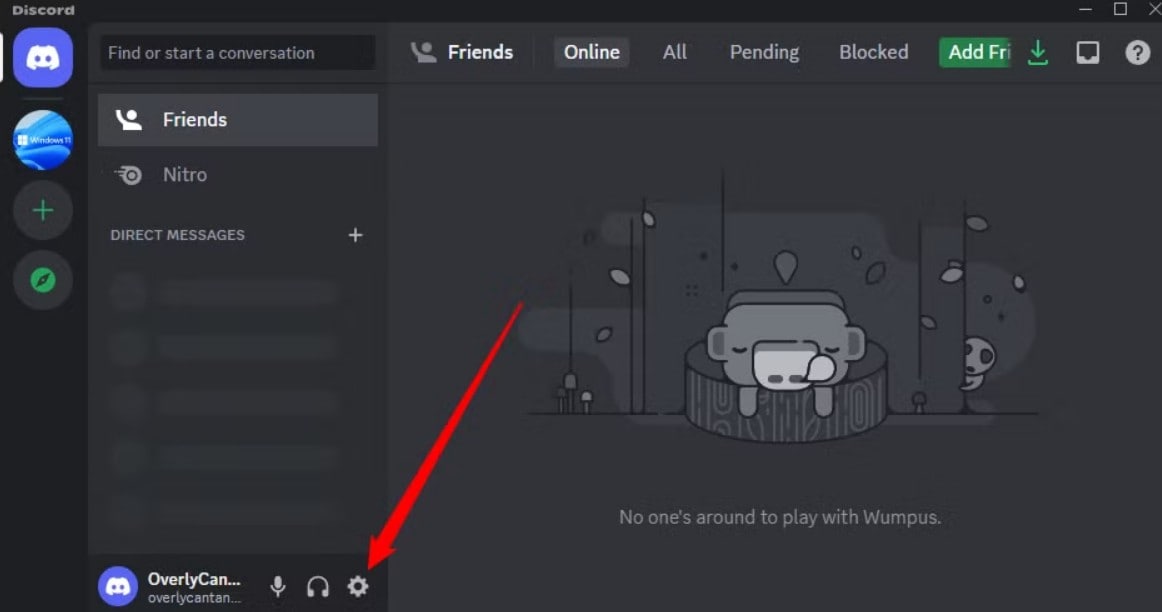The width and height of the screenshot is (1162, 612).
Task: Add a server with plus icon
Action: pos(43,210)
